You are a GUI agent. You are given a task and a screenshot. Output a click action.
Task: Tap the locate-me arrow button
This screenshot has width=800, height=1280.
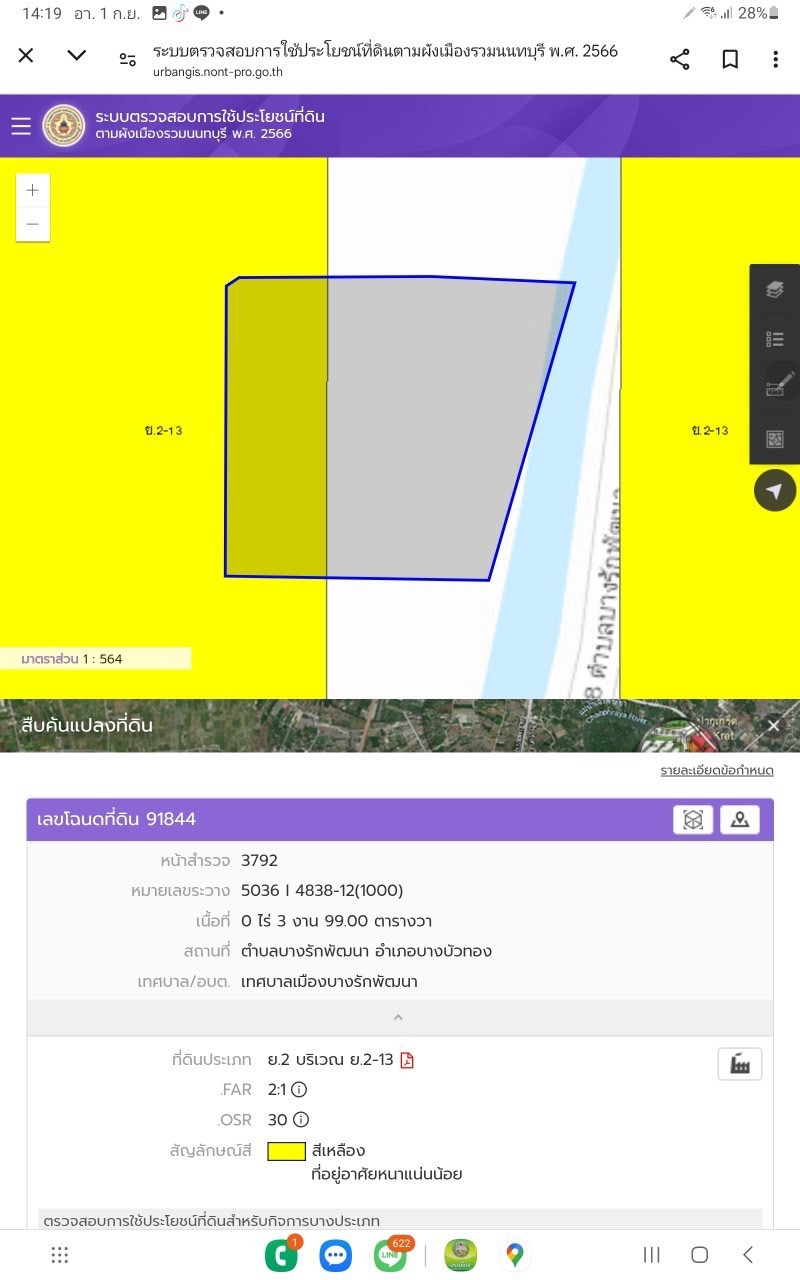pos(775,491)
